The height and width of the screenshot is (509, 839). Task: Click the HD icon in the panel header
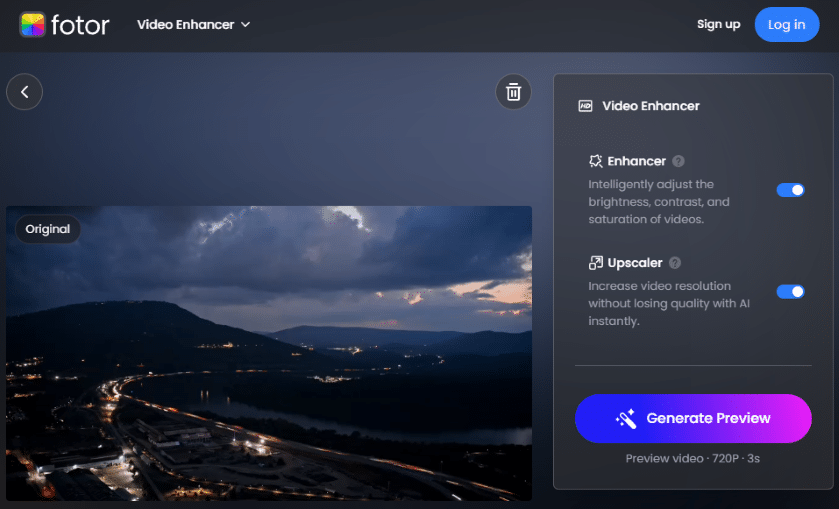tap(586, 106)
